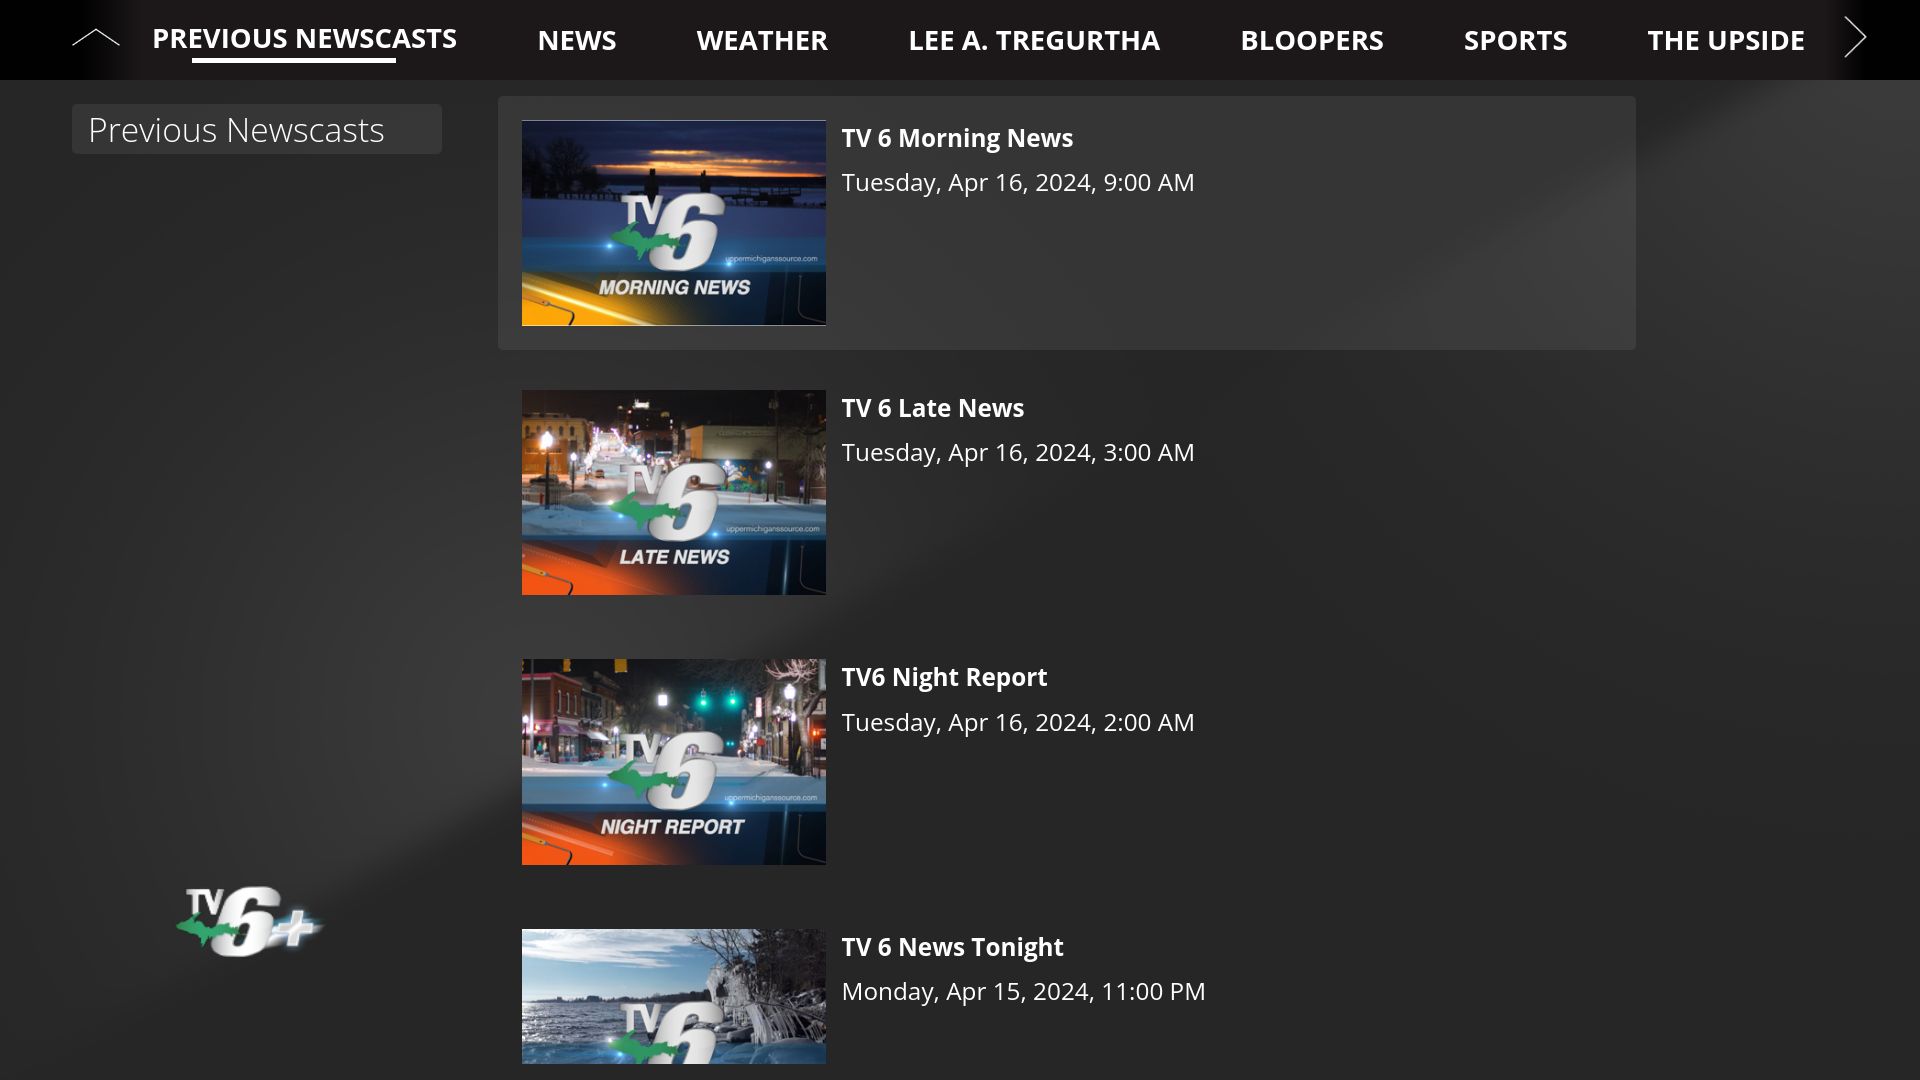Switch to the BLOOPERS tab
The height and width of the screenshot is (1080, 1920).
pos(1312,40)
